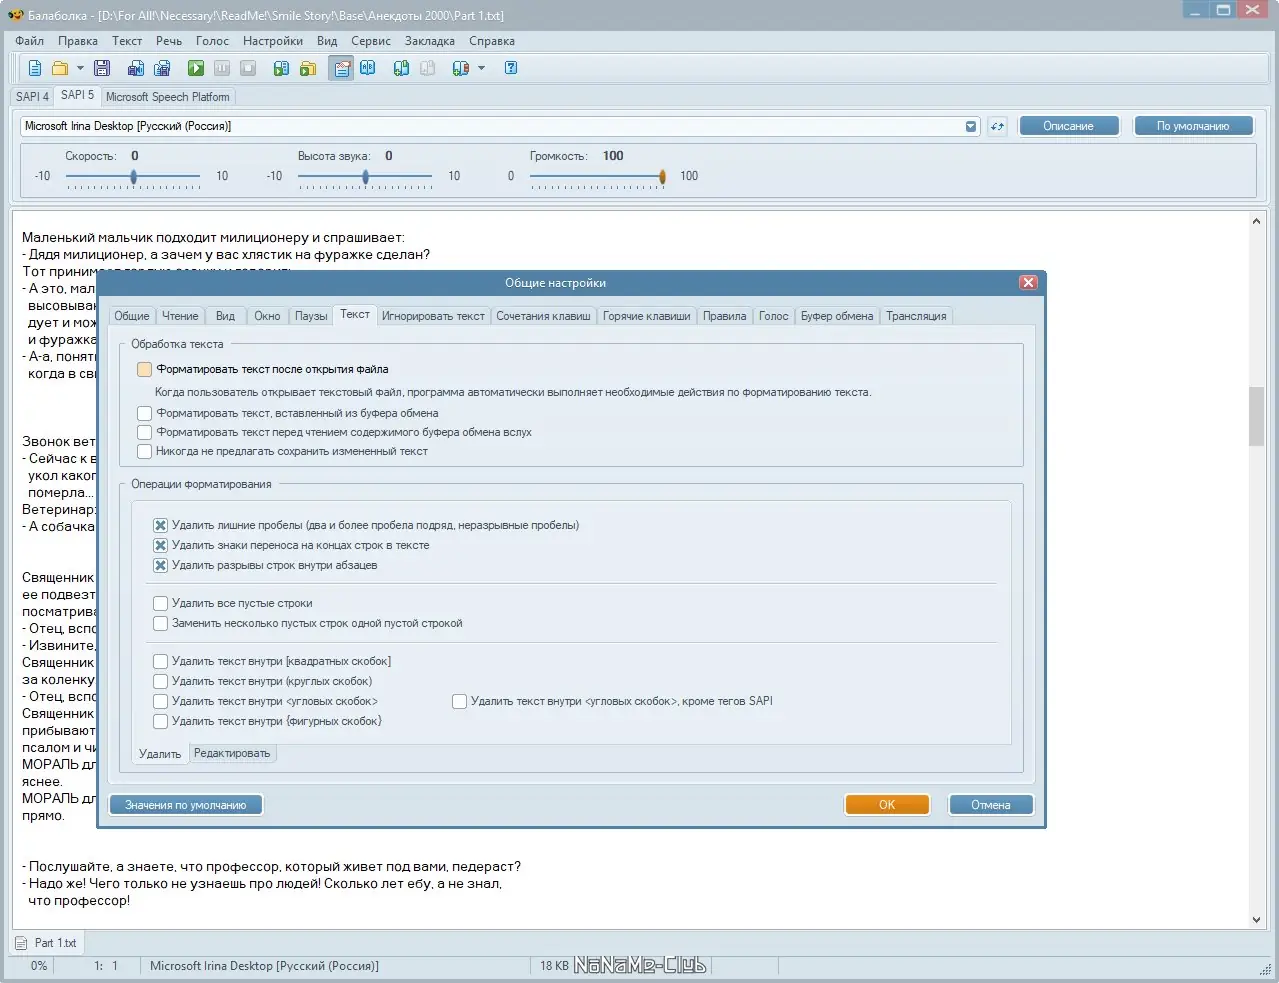Switch to the Редактировать bottom tab
Viewport: 1279px width, 983px height.
click(232, 753)
